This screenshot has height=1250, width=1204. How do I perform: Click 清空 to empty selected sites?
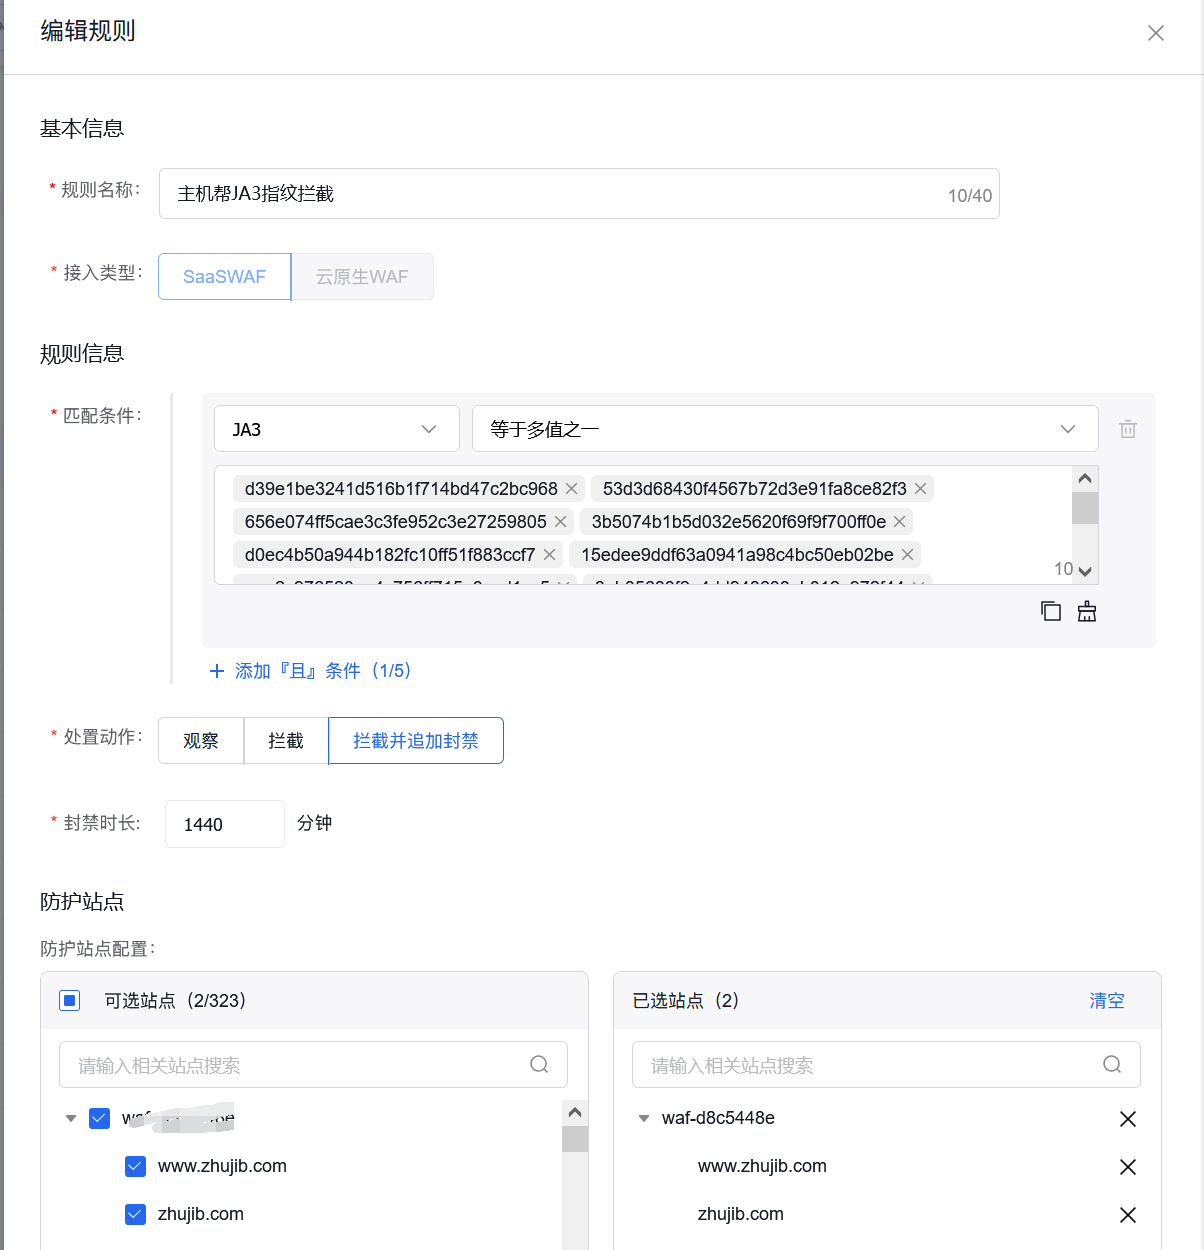coord(1107,1000)
